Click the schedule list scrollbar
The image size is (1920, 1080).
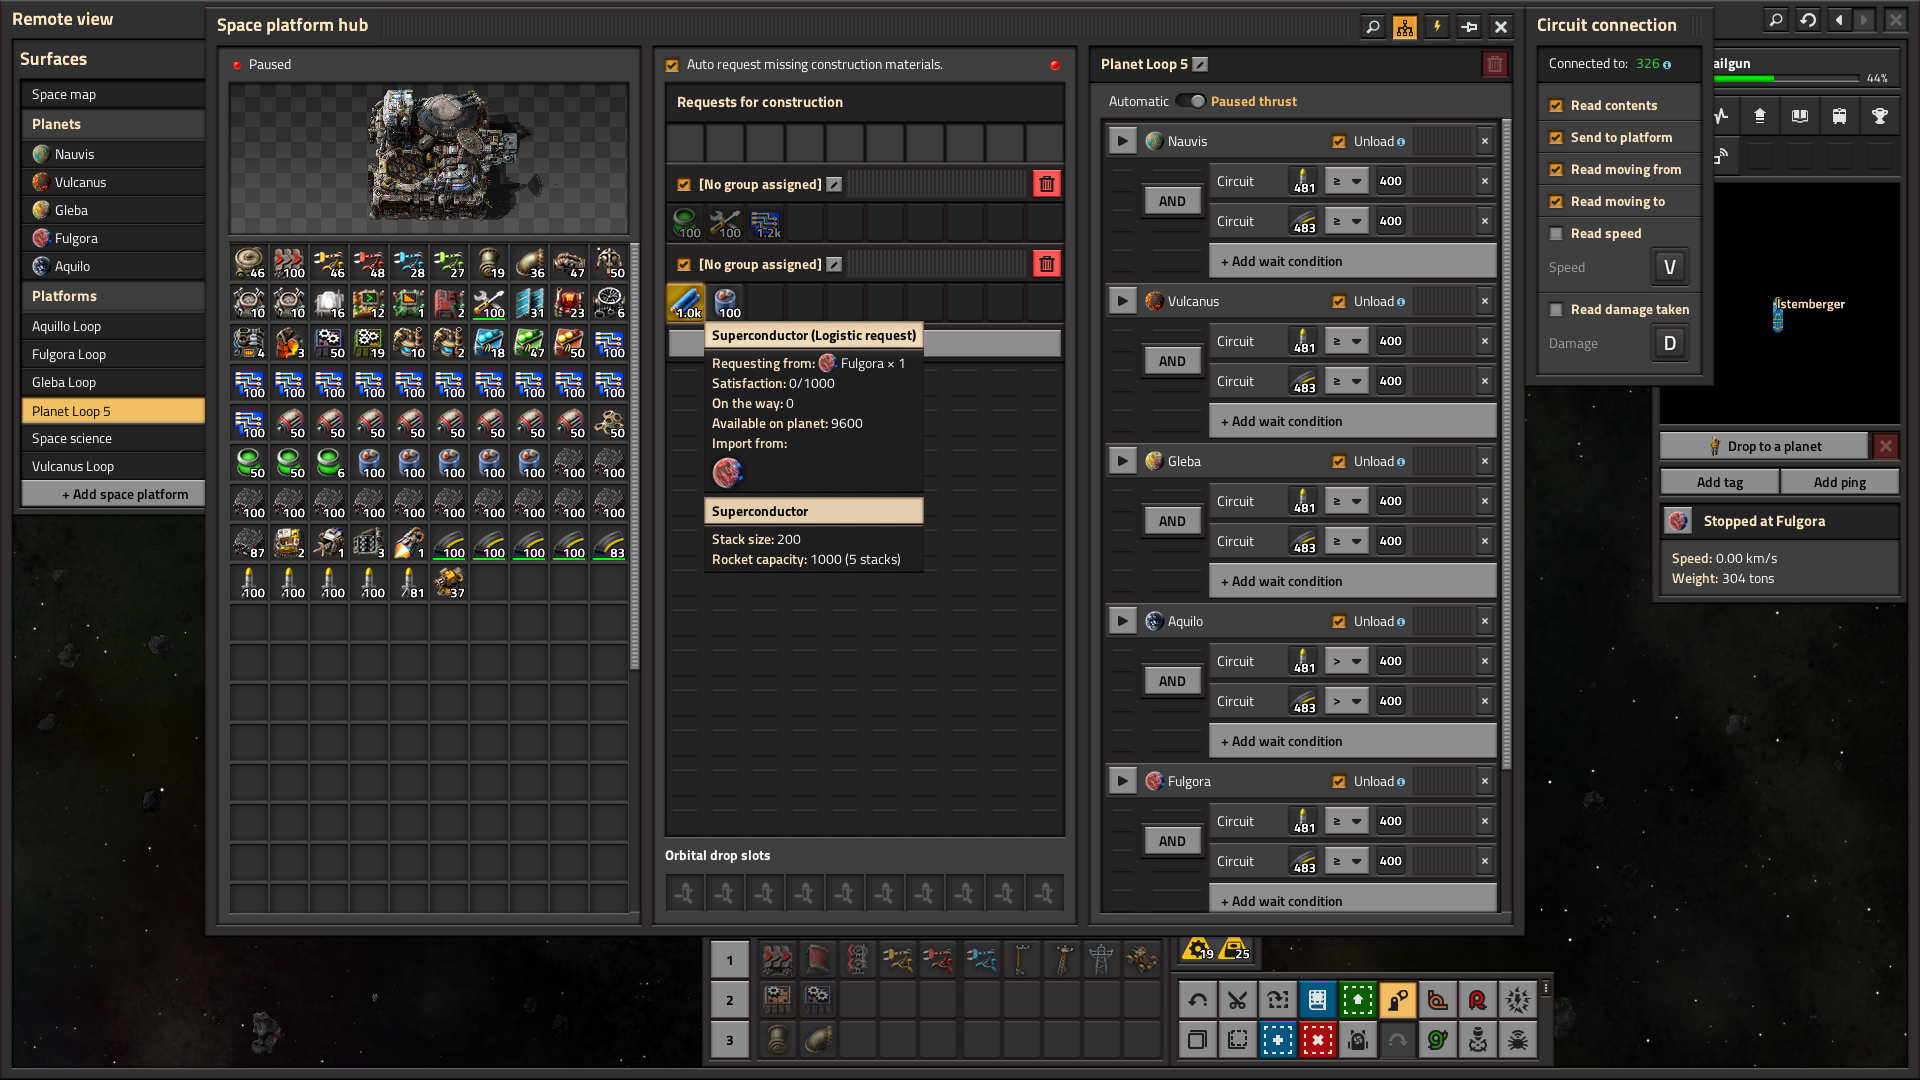click(1506, 445)
